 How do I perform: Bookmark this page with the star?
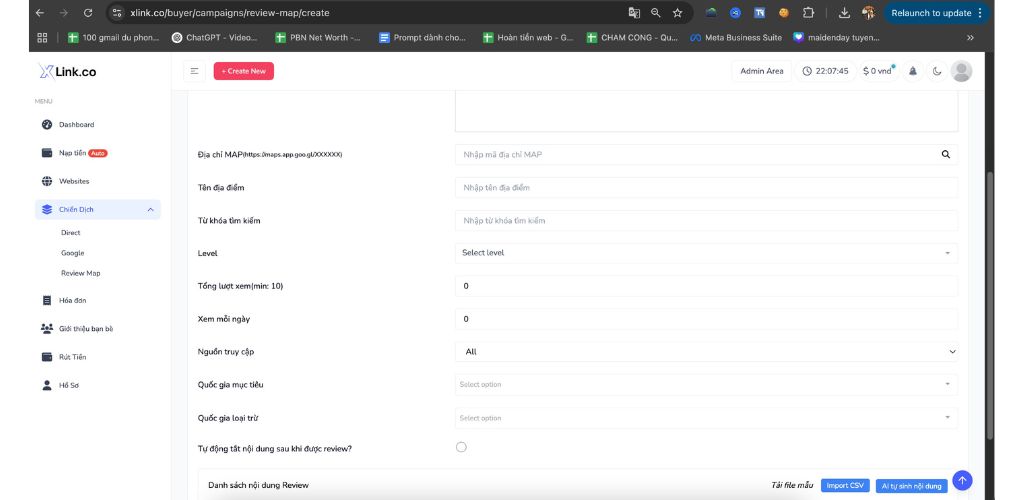677,12
